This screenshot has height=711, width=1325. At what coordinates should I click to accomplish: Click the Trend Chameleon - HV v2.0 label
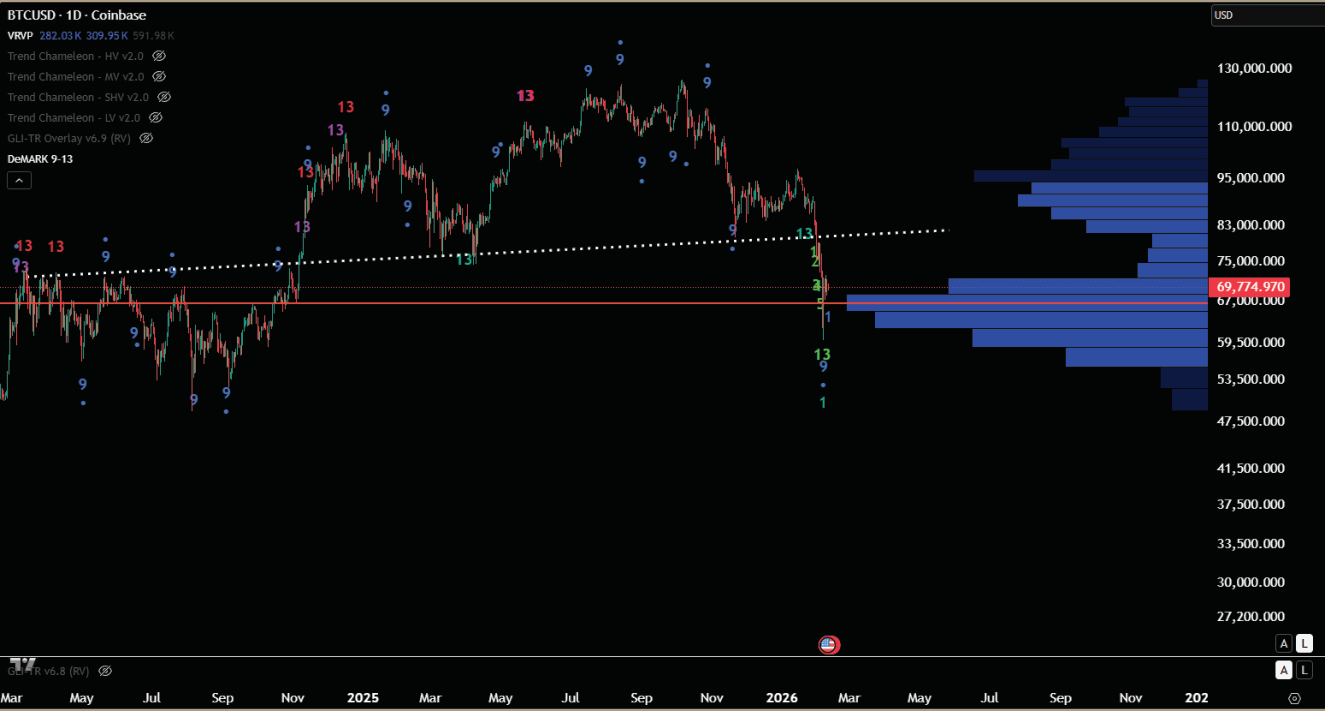(x=76, y=56)
